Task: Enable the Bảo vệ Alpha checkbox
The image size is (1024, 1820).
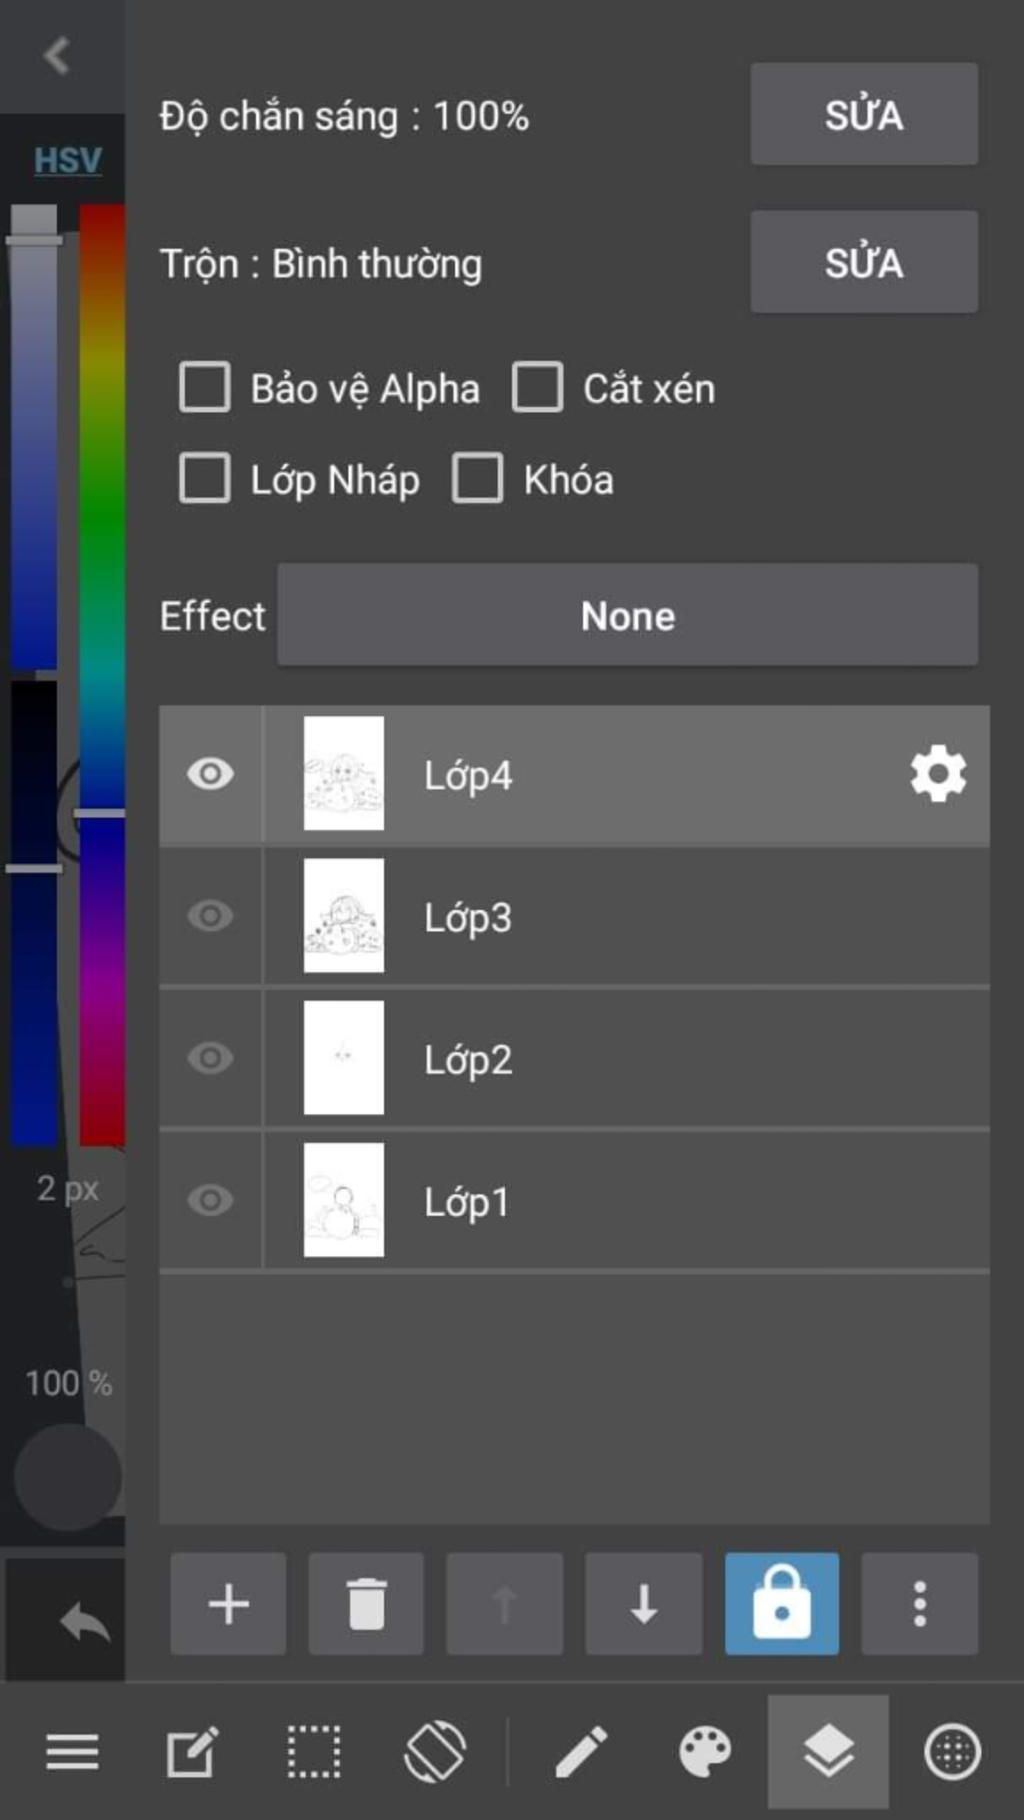Action: (x=205, y=388)
